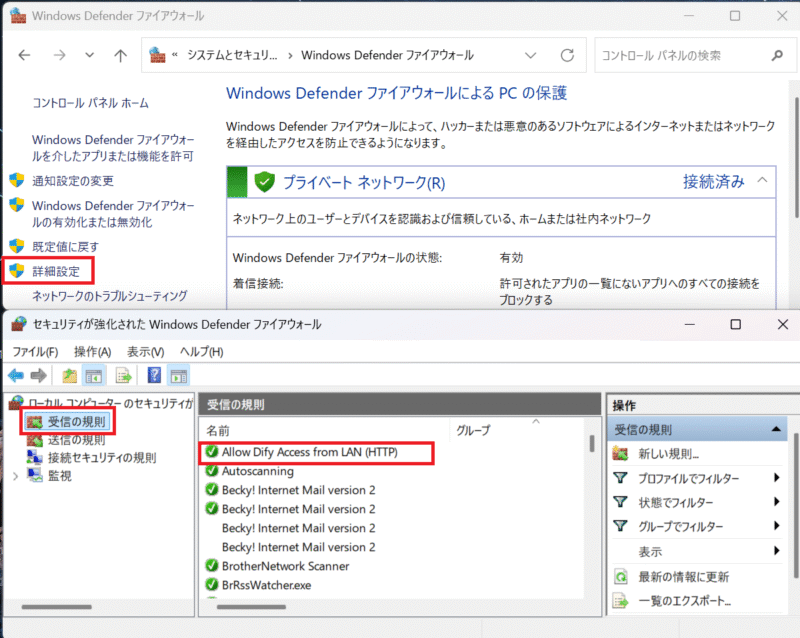800x638 pixels.
Task: Open the ファイル(F) menu
Action: (x=35, y=352)
